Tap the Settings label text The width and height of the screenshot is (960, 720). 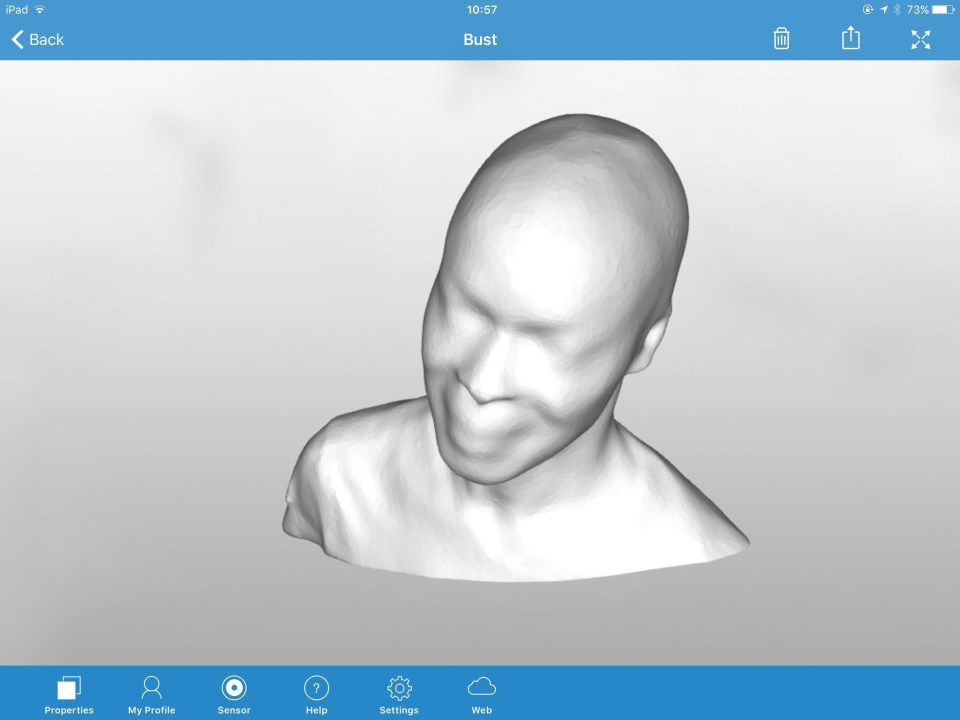(x=399, y=710)
